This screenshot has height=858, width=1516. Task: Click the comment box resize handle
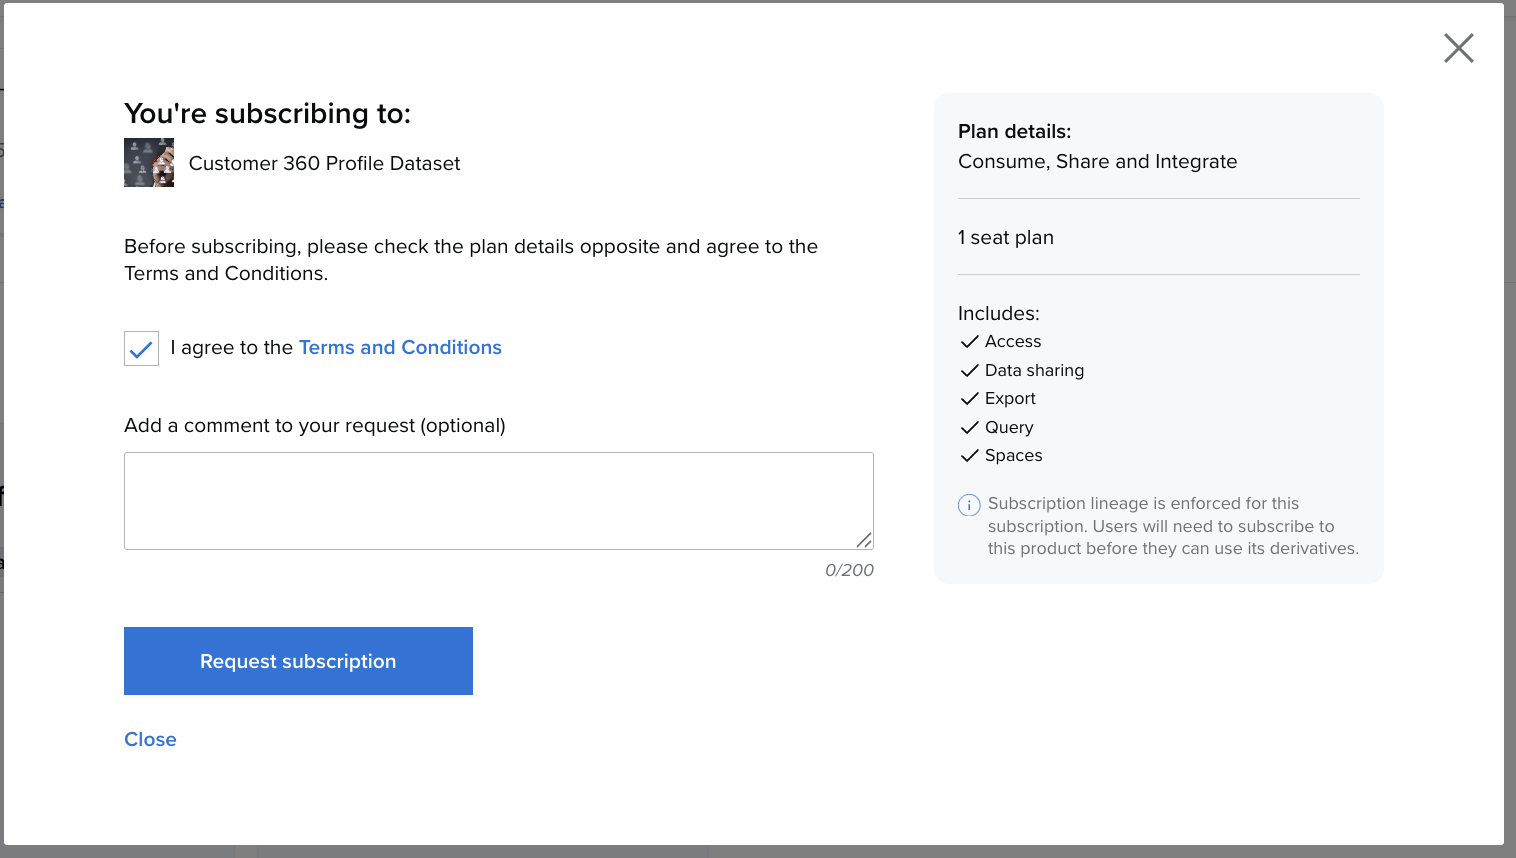tap(864, 540)
